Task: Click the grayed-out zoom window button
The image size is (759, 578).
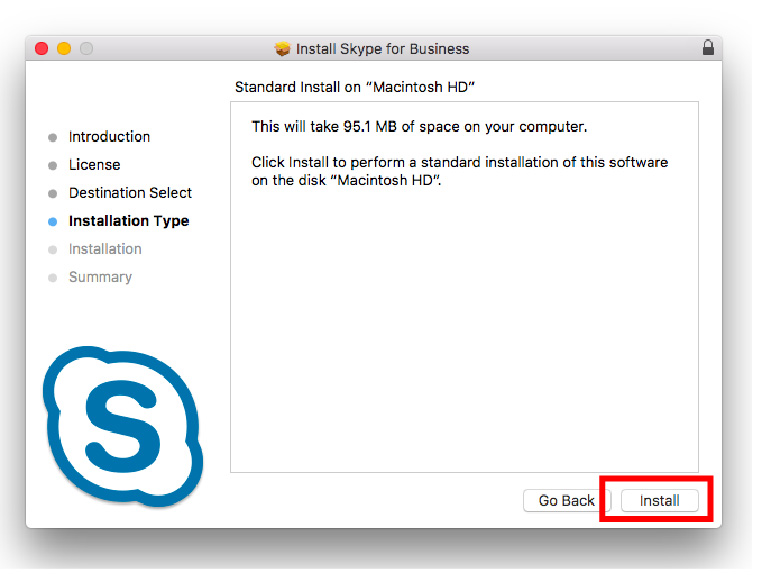Action: (86, 48)
